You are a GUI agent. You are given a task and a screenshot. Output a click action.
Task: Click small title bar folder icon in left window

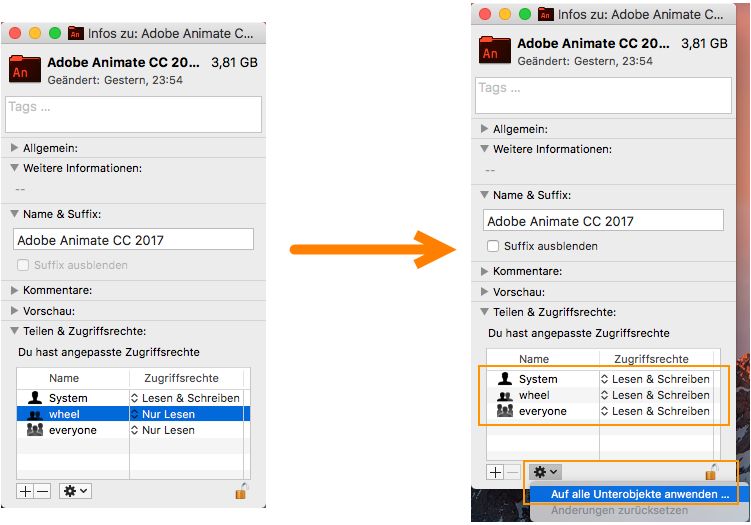pos(76,33)
